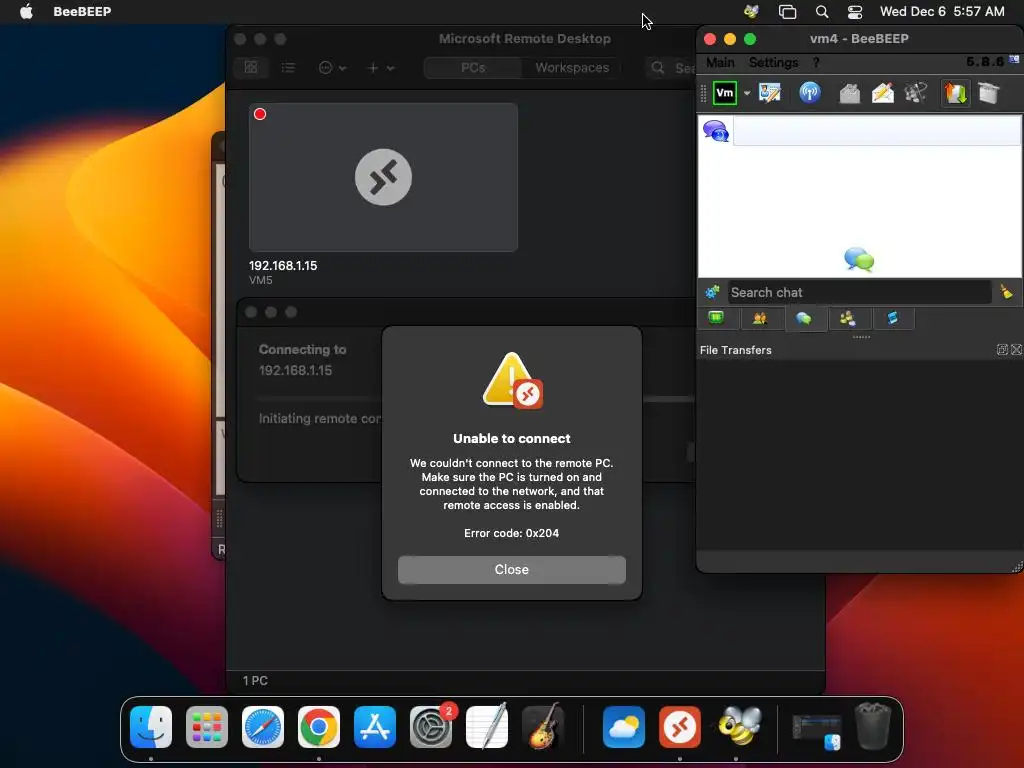1024x768 pixels.
Task: Open the BeeBEEP app menu in menu bar
Action: coord(82,11)
